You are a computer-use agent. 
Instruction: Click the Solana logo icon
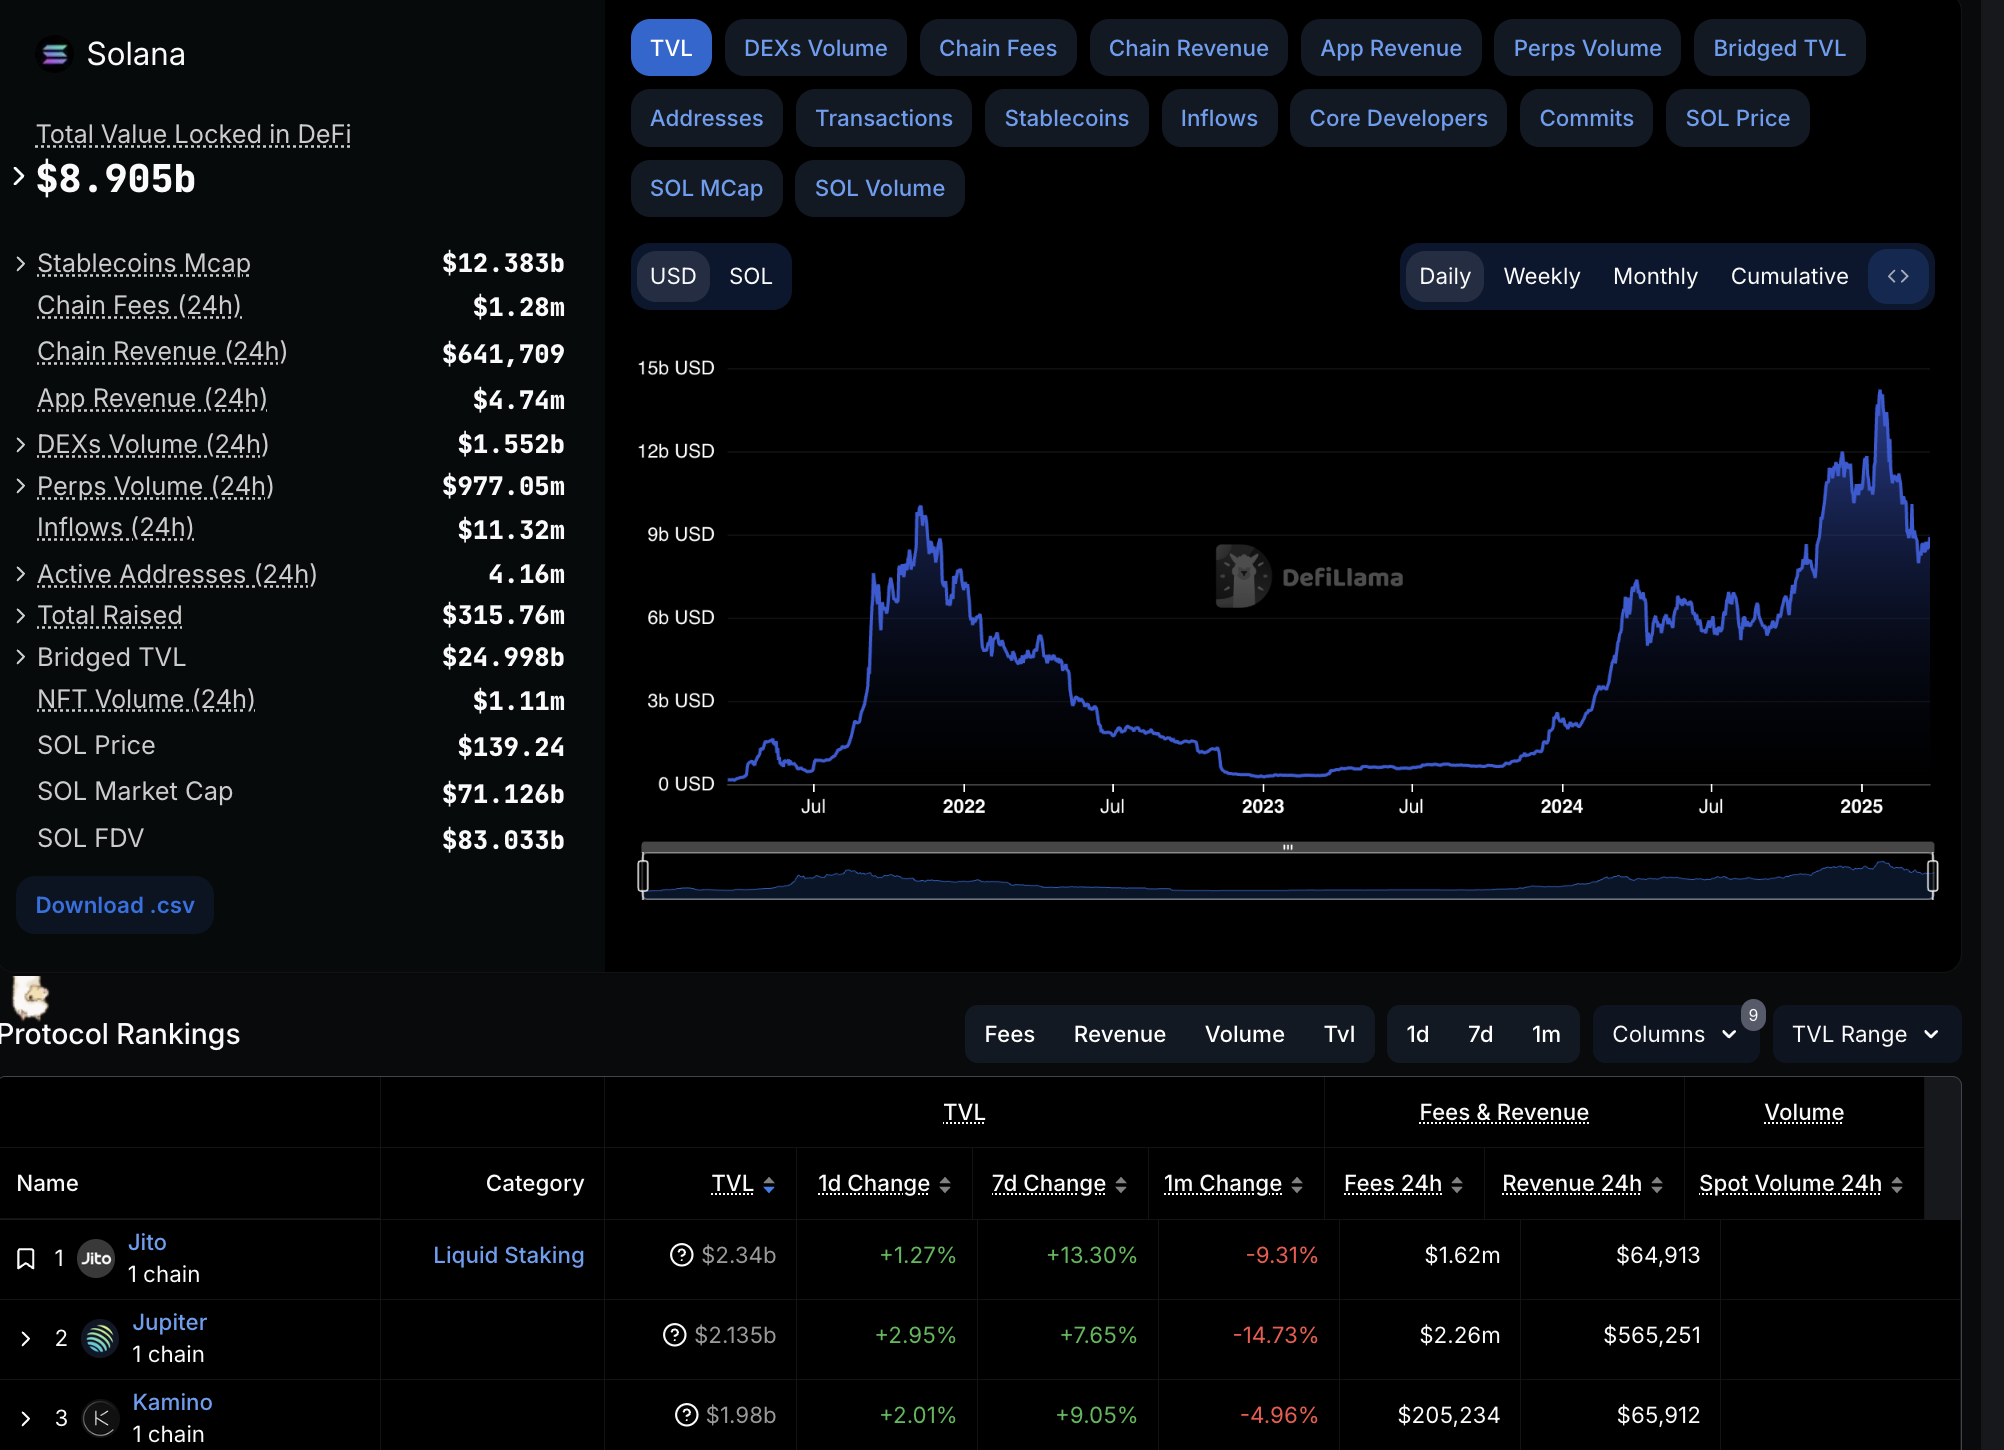pyautogui.click(x=55, y=54)
